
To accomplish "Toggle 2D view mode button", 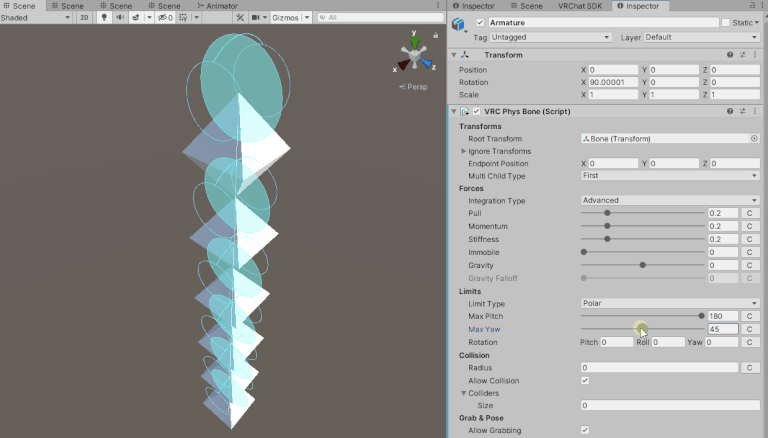I will coord(84,18).
